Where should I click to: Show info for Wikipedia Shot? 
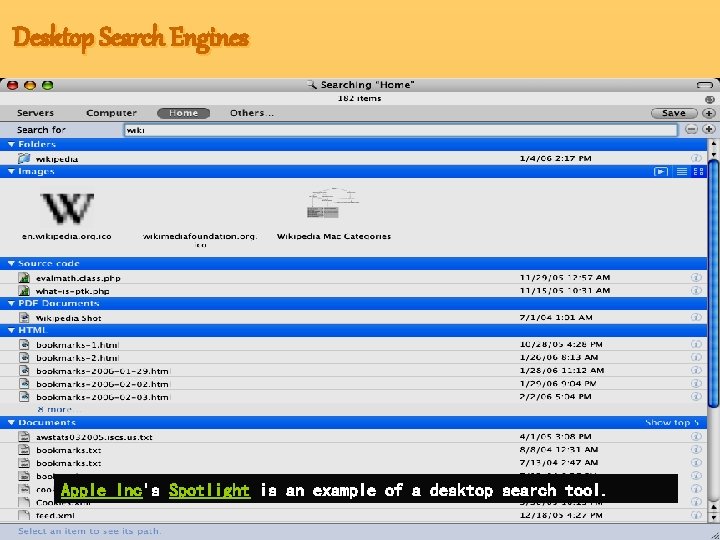[x=696, y=317]
